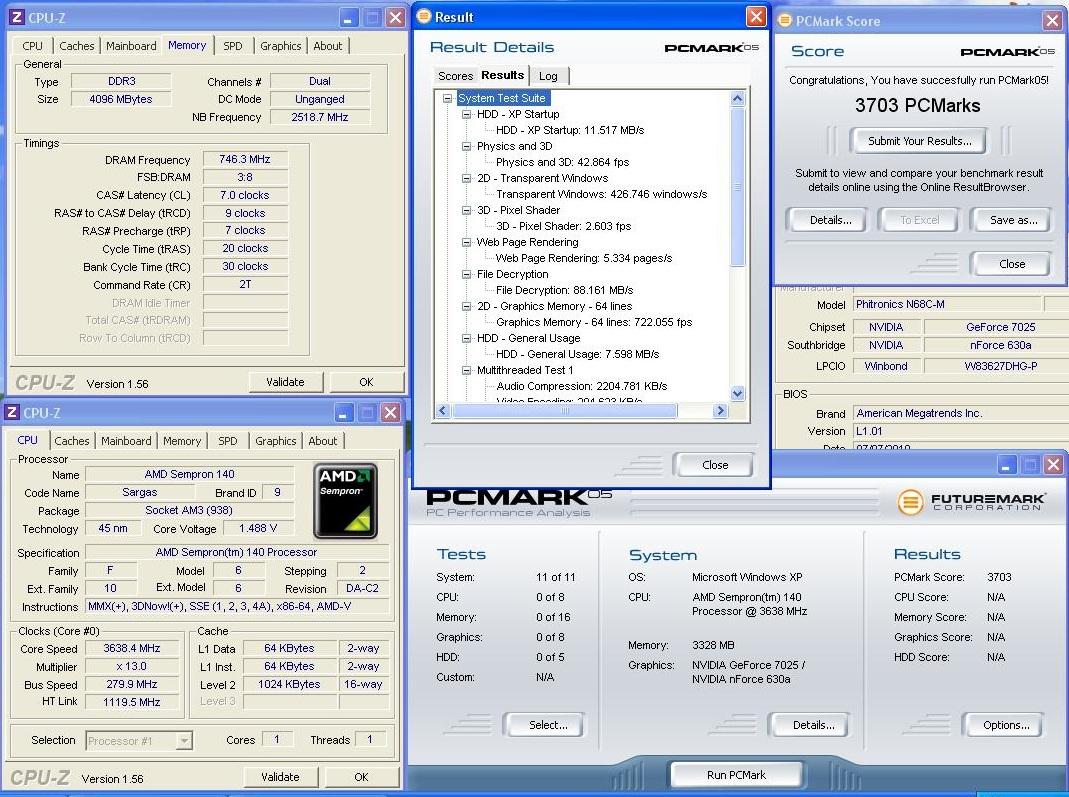Click the Run PCMark button
The height and width of the screenshot is (797, 1069).
click(x=736, y=775)
